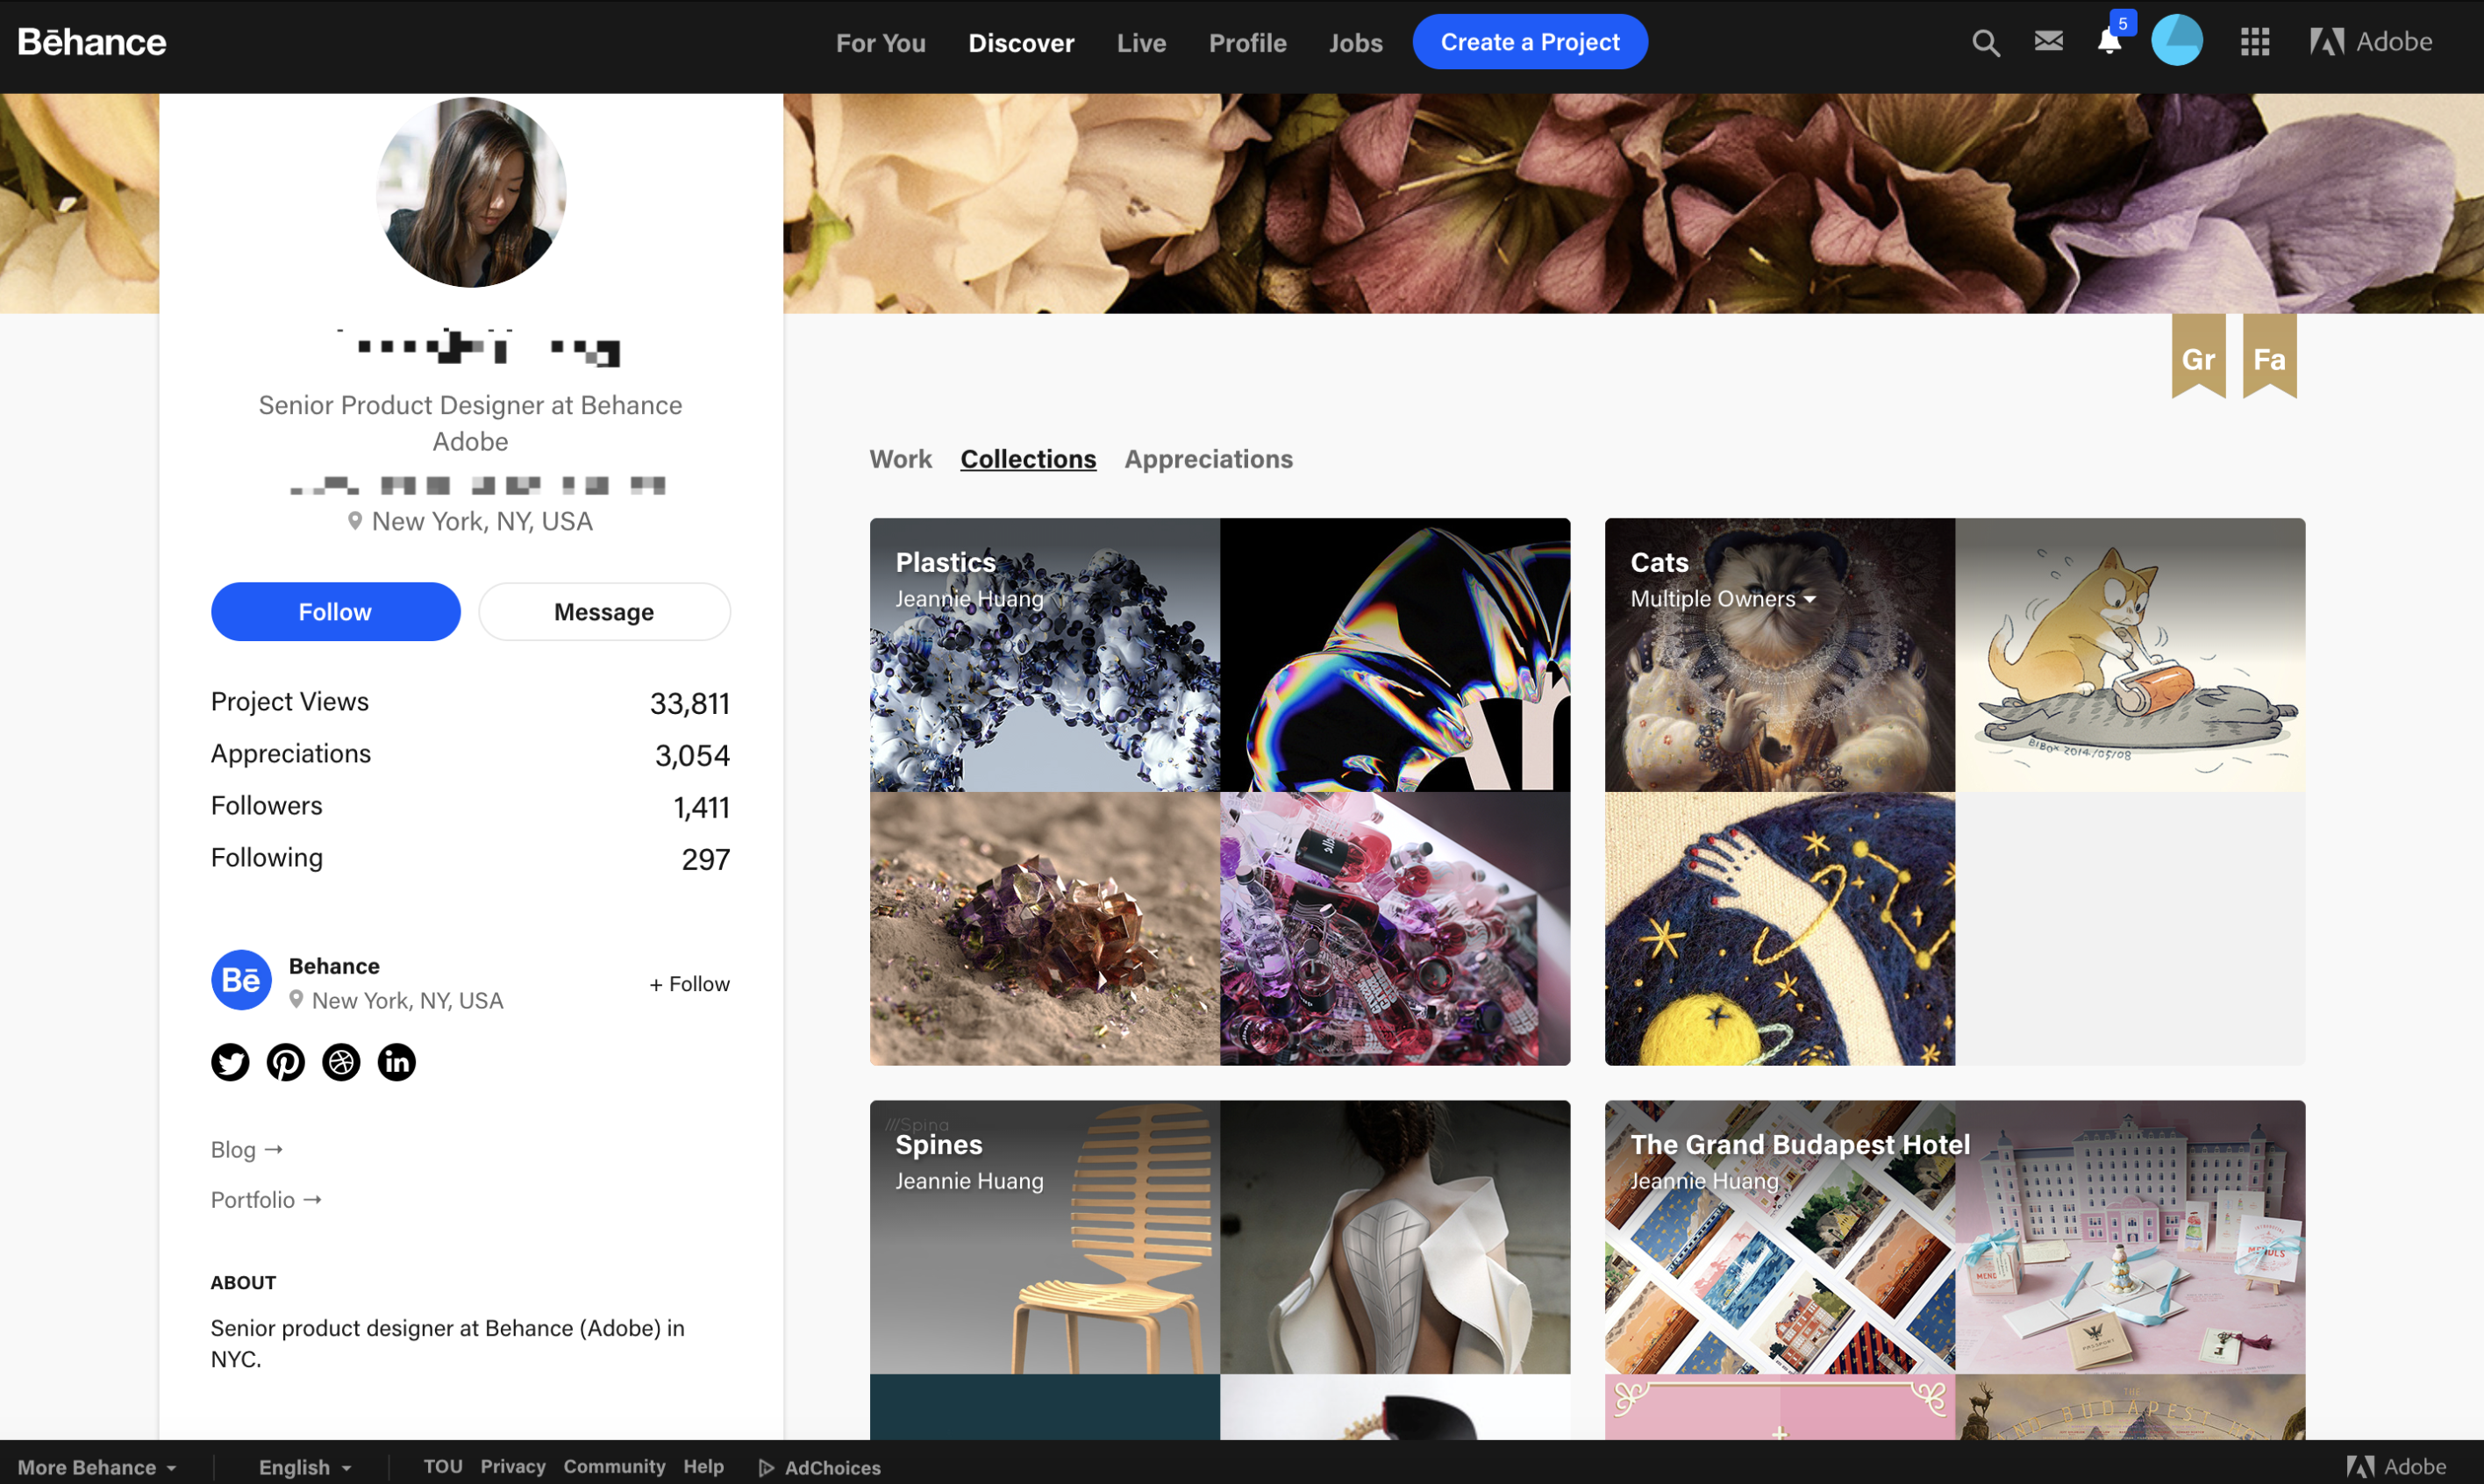2484x1484 pixels.
Task: Open the embroidered constellation thumbnail
Action: coord(1779,929)
